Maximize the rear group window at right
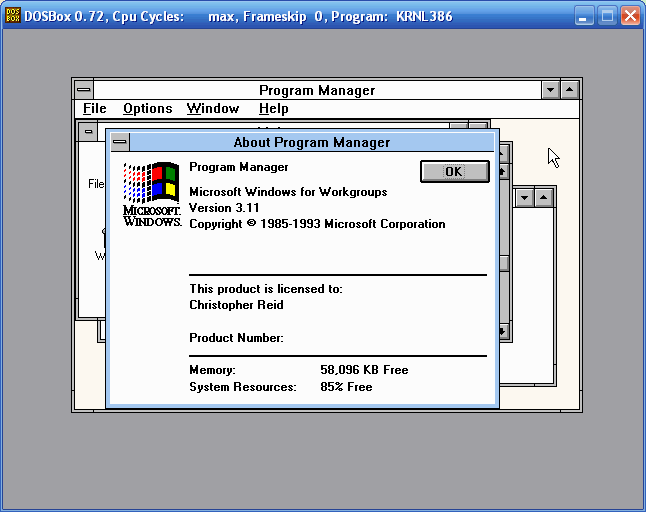The image size is (646, 512). tap(545, 197)
